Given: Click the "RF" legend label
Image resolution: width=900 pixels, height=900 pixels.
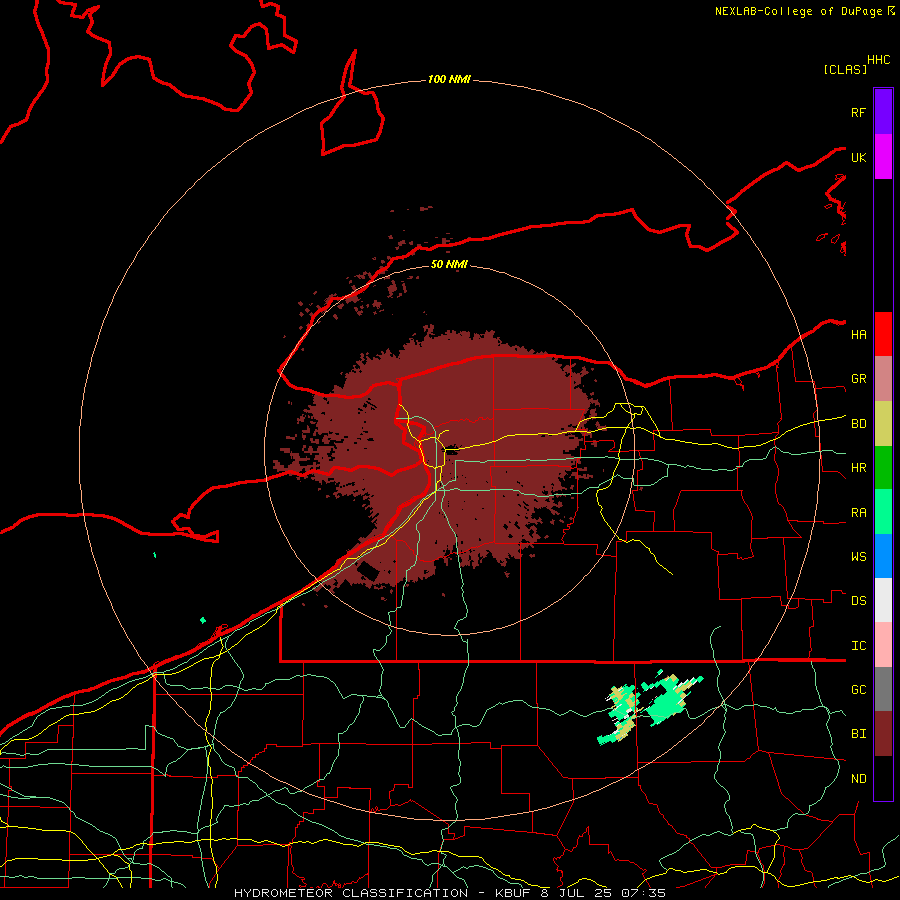Looking at the screenshot, I should click(858, 112).
